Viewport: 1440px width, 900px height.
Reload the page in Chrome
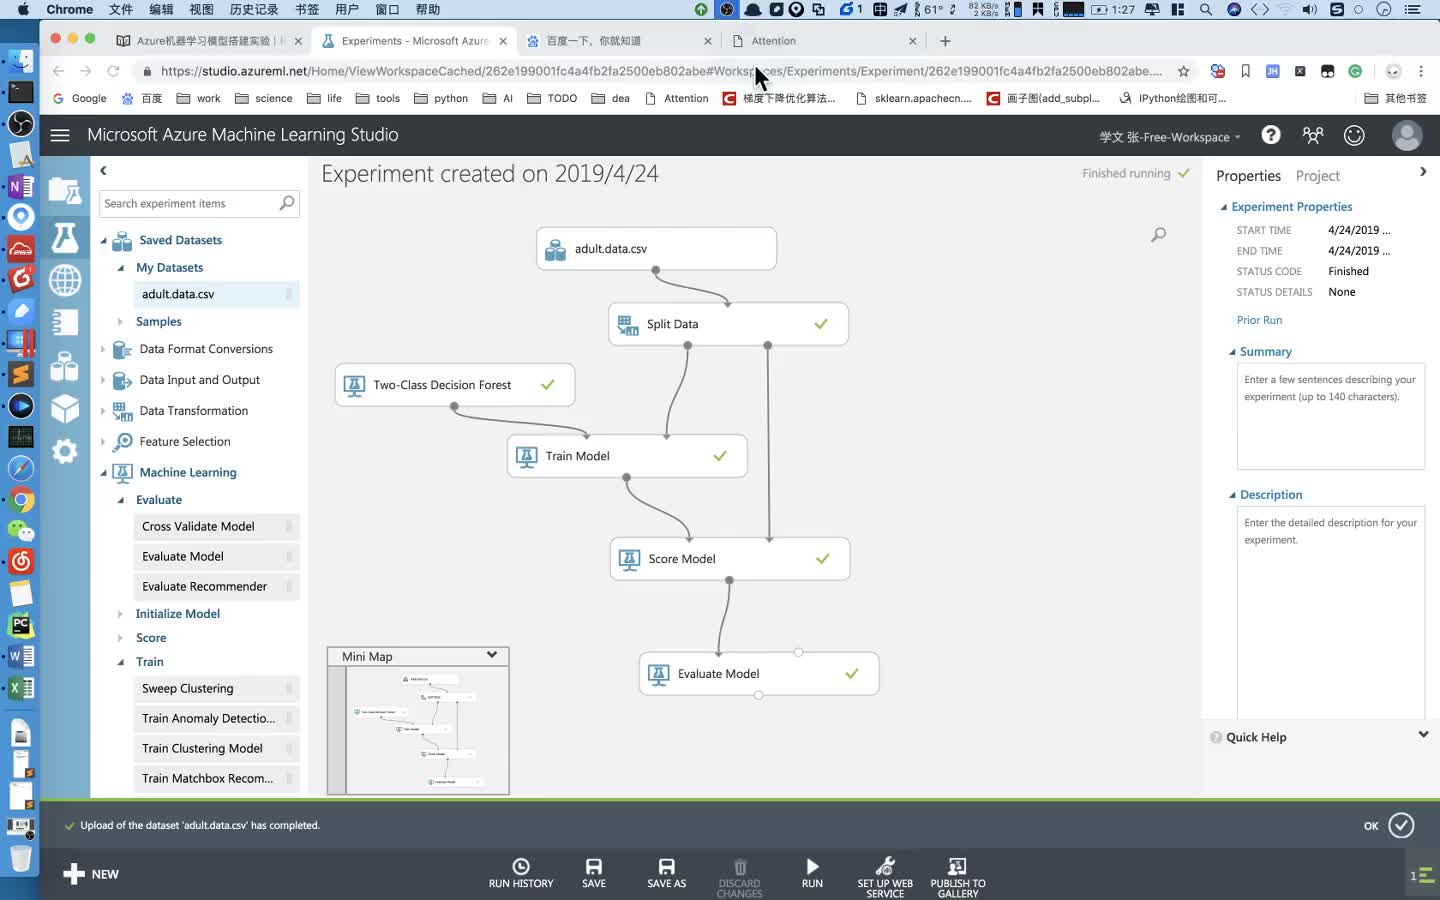(x=113, y=71)
